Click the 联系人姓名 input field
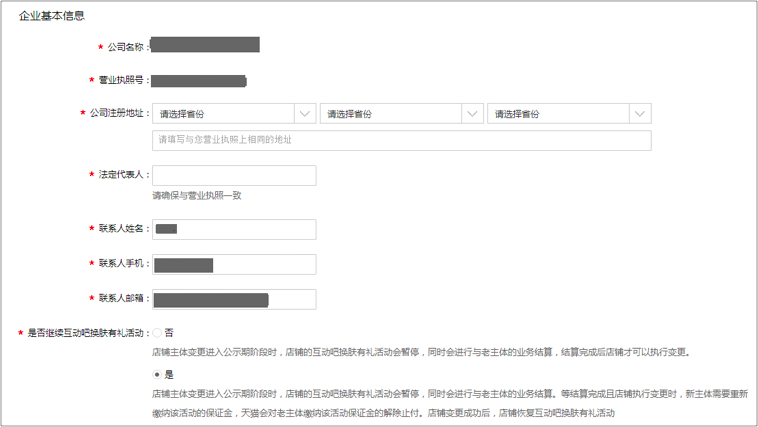Viewport: 758px width, 427px height. point(234,230)
